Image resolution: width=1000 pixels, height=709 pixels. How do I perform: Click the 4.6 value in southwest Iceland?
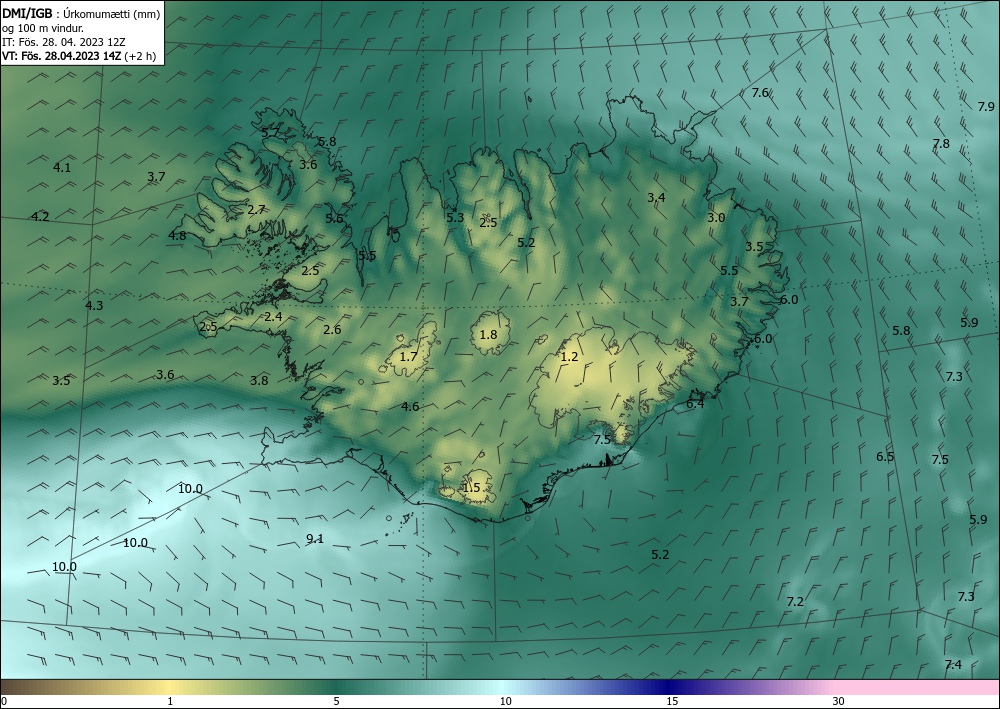coord(411,406)
